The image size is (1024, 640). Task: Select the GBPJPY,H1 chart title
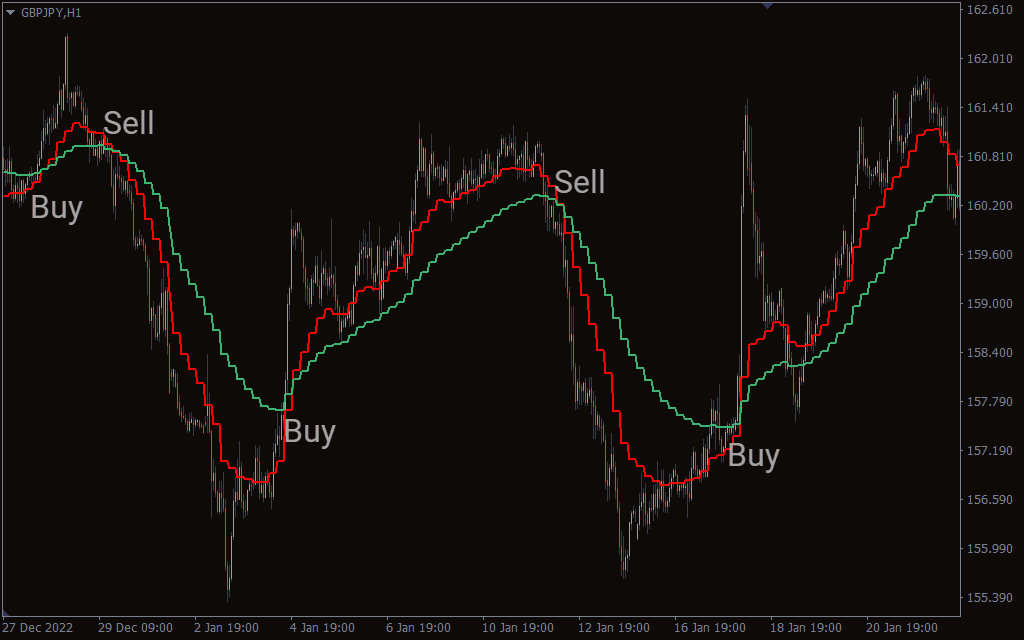click(51, 12)
